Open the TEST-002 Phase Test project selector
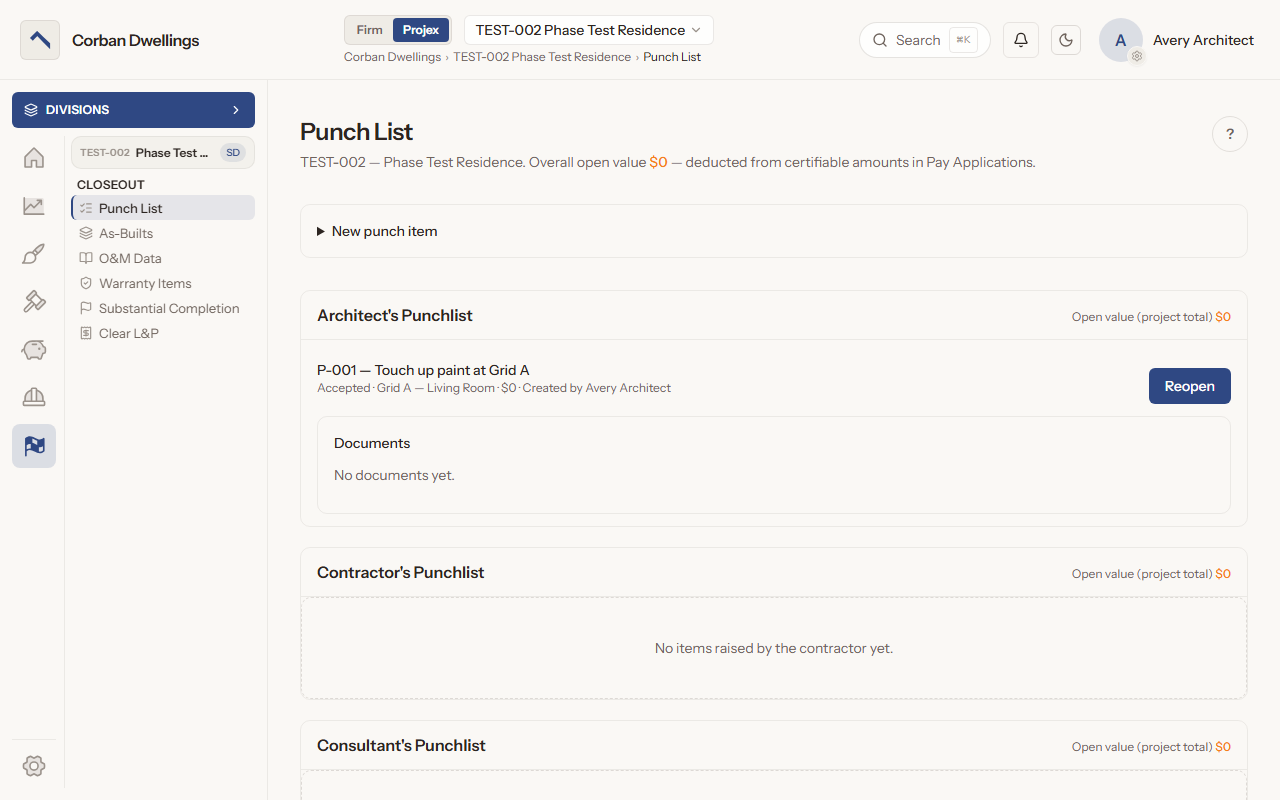 click(x=162, y=153)
